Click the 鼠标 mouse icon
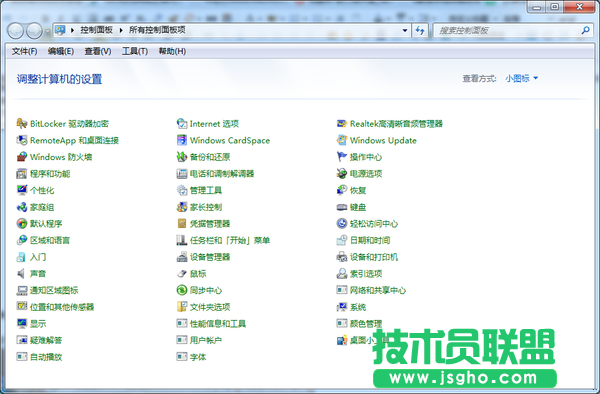 pyautogui.click(x=182, y=274)
